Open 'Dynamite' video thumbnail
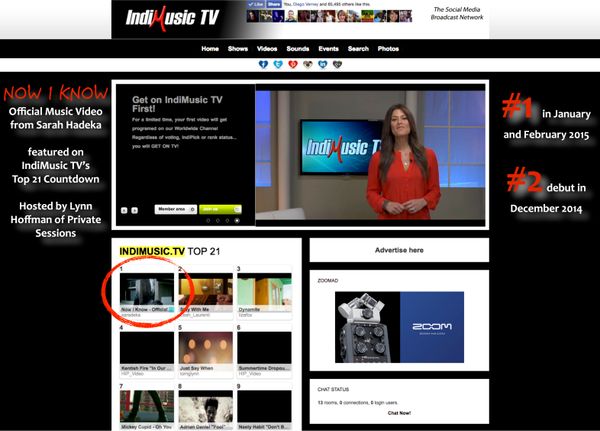 coord(264,290)
